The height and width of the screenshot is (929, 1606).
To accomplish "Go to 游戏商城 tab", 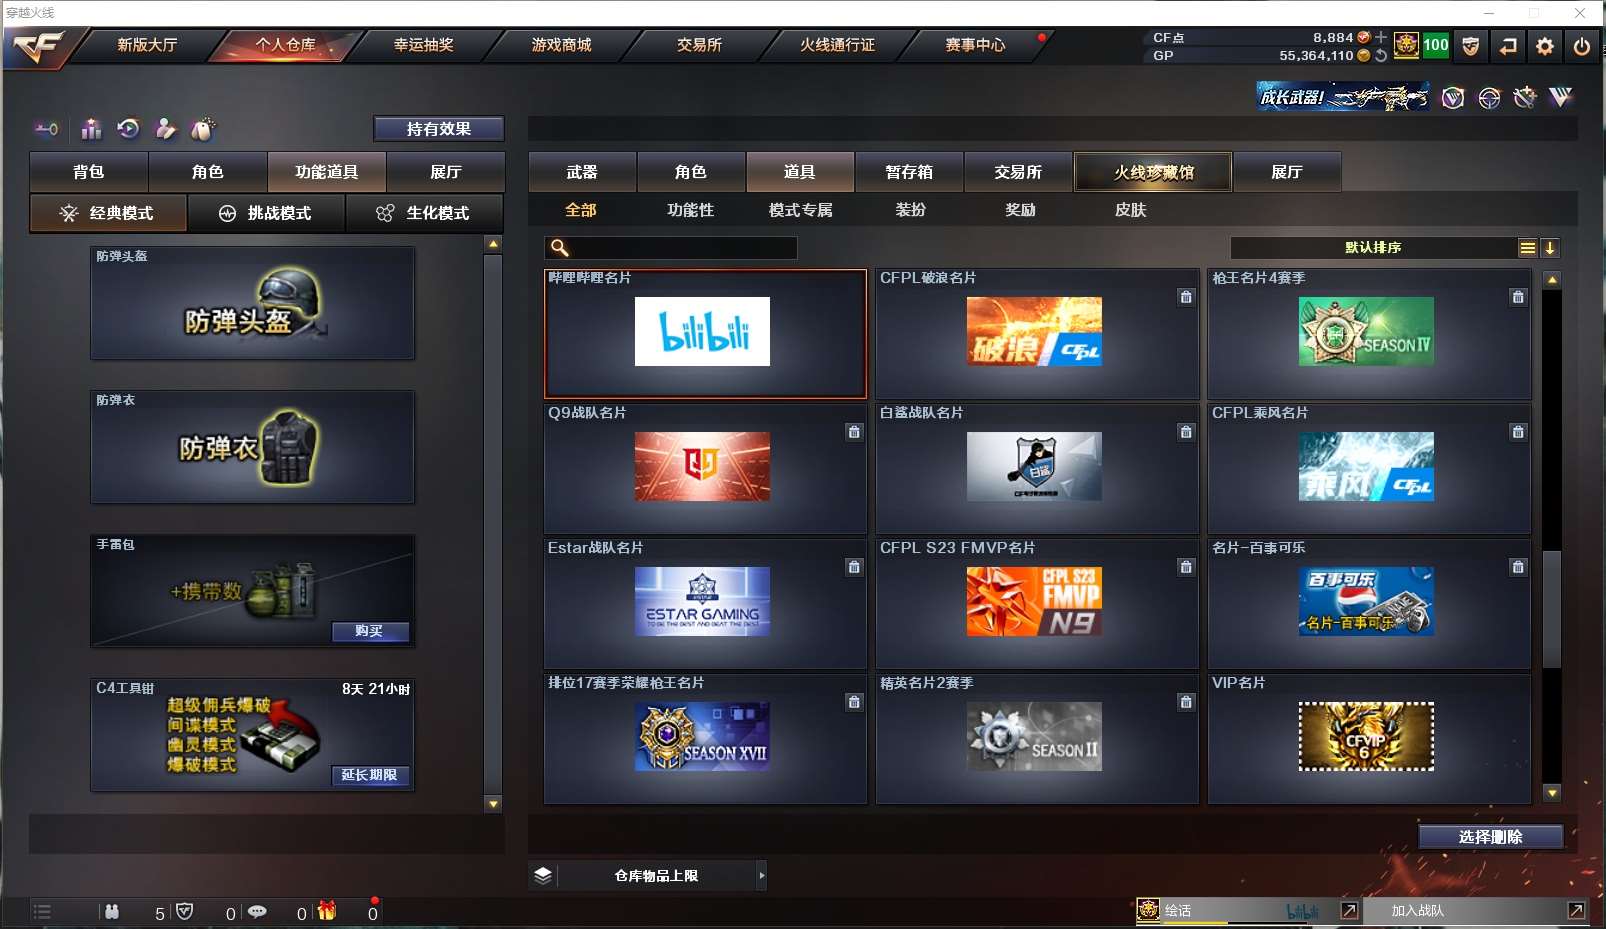I will (x=562, y=45).
